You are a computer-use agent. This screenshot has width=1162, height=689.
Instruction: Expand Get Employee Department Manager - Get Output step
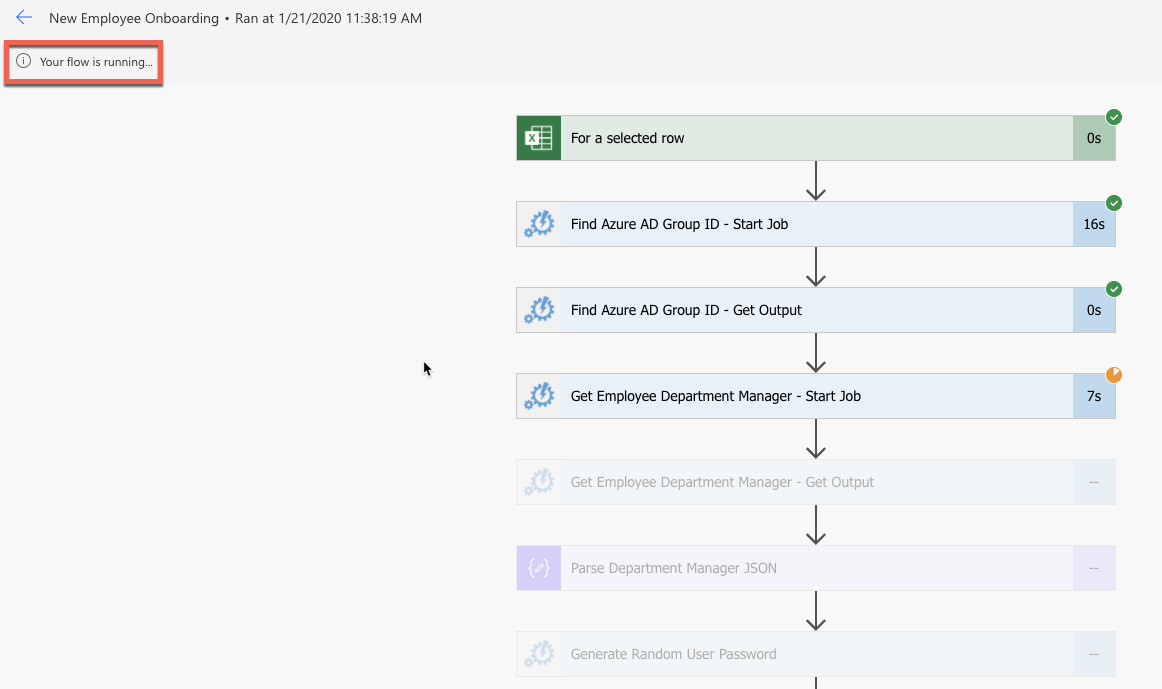tap(816, 482)
